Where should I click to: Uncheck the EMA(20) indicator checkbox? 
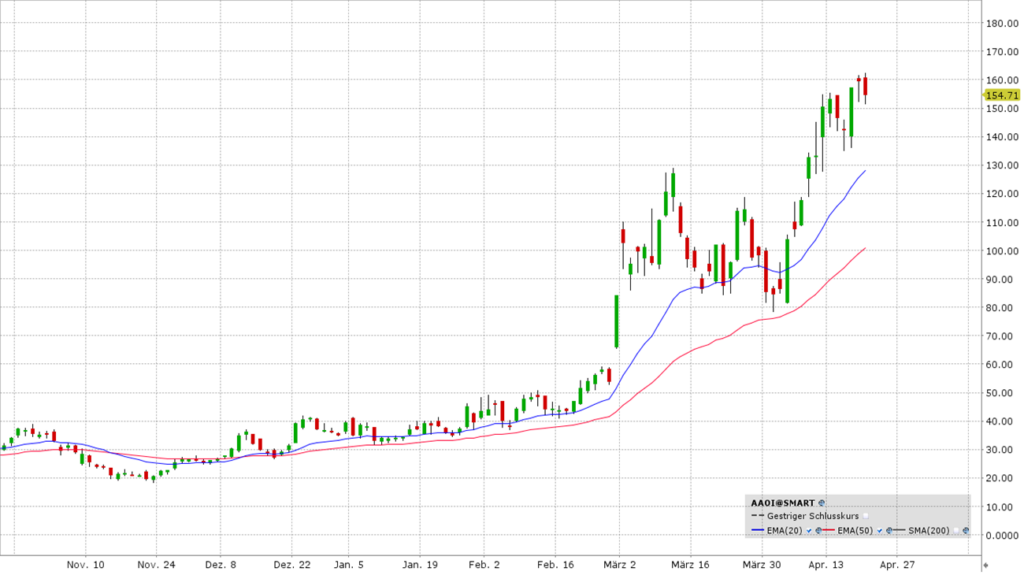point(809,530)
